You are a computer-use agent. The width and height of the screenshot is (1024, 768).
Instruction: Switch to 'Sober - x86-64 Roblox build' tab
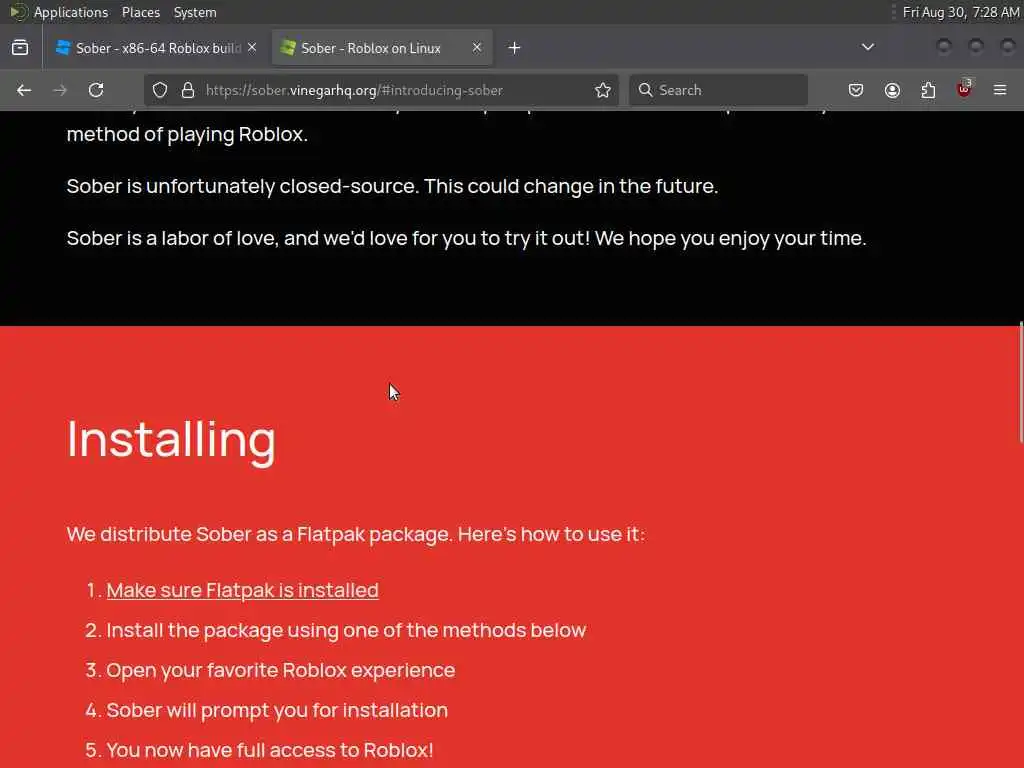click(x=157, y=48)
